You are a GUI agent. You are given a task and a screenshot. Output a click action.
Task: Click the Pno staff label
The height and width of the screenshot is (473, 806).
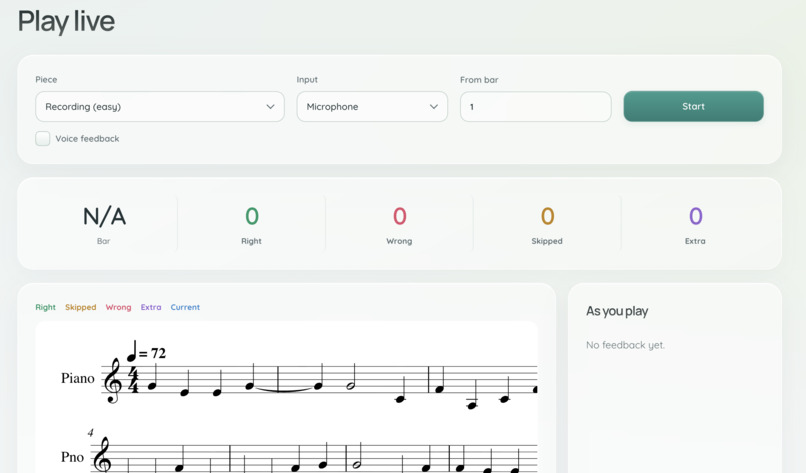72,457
